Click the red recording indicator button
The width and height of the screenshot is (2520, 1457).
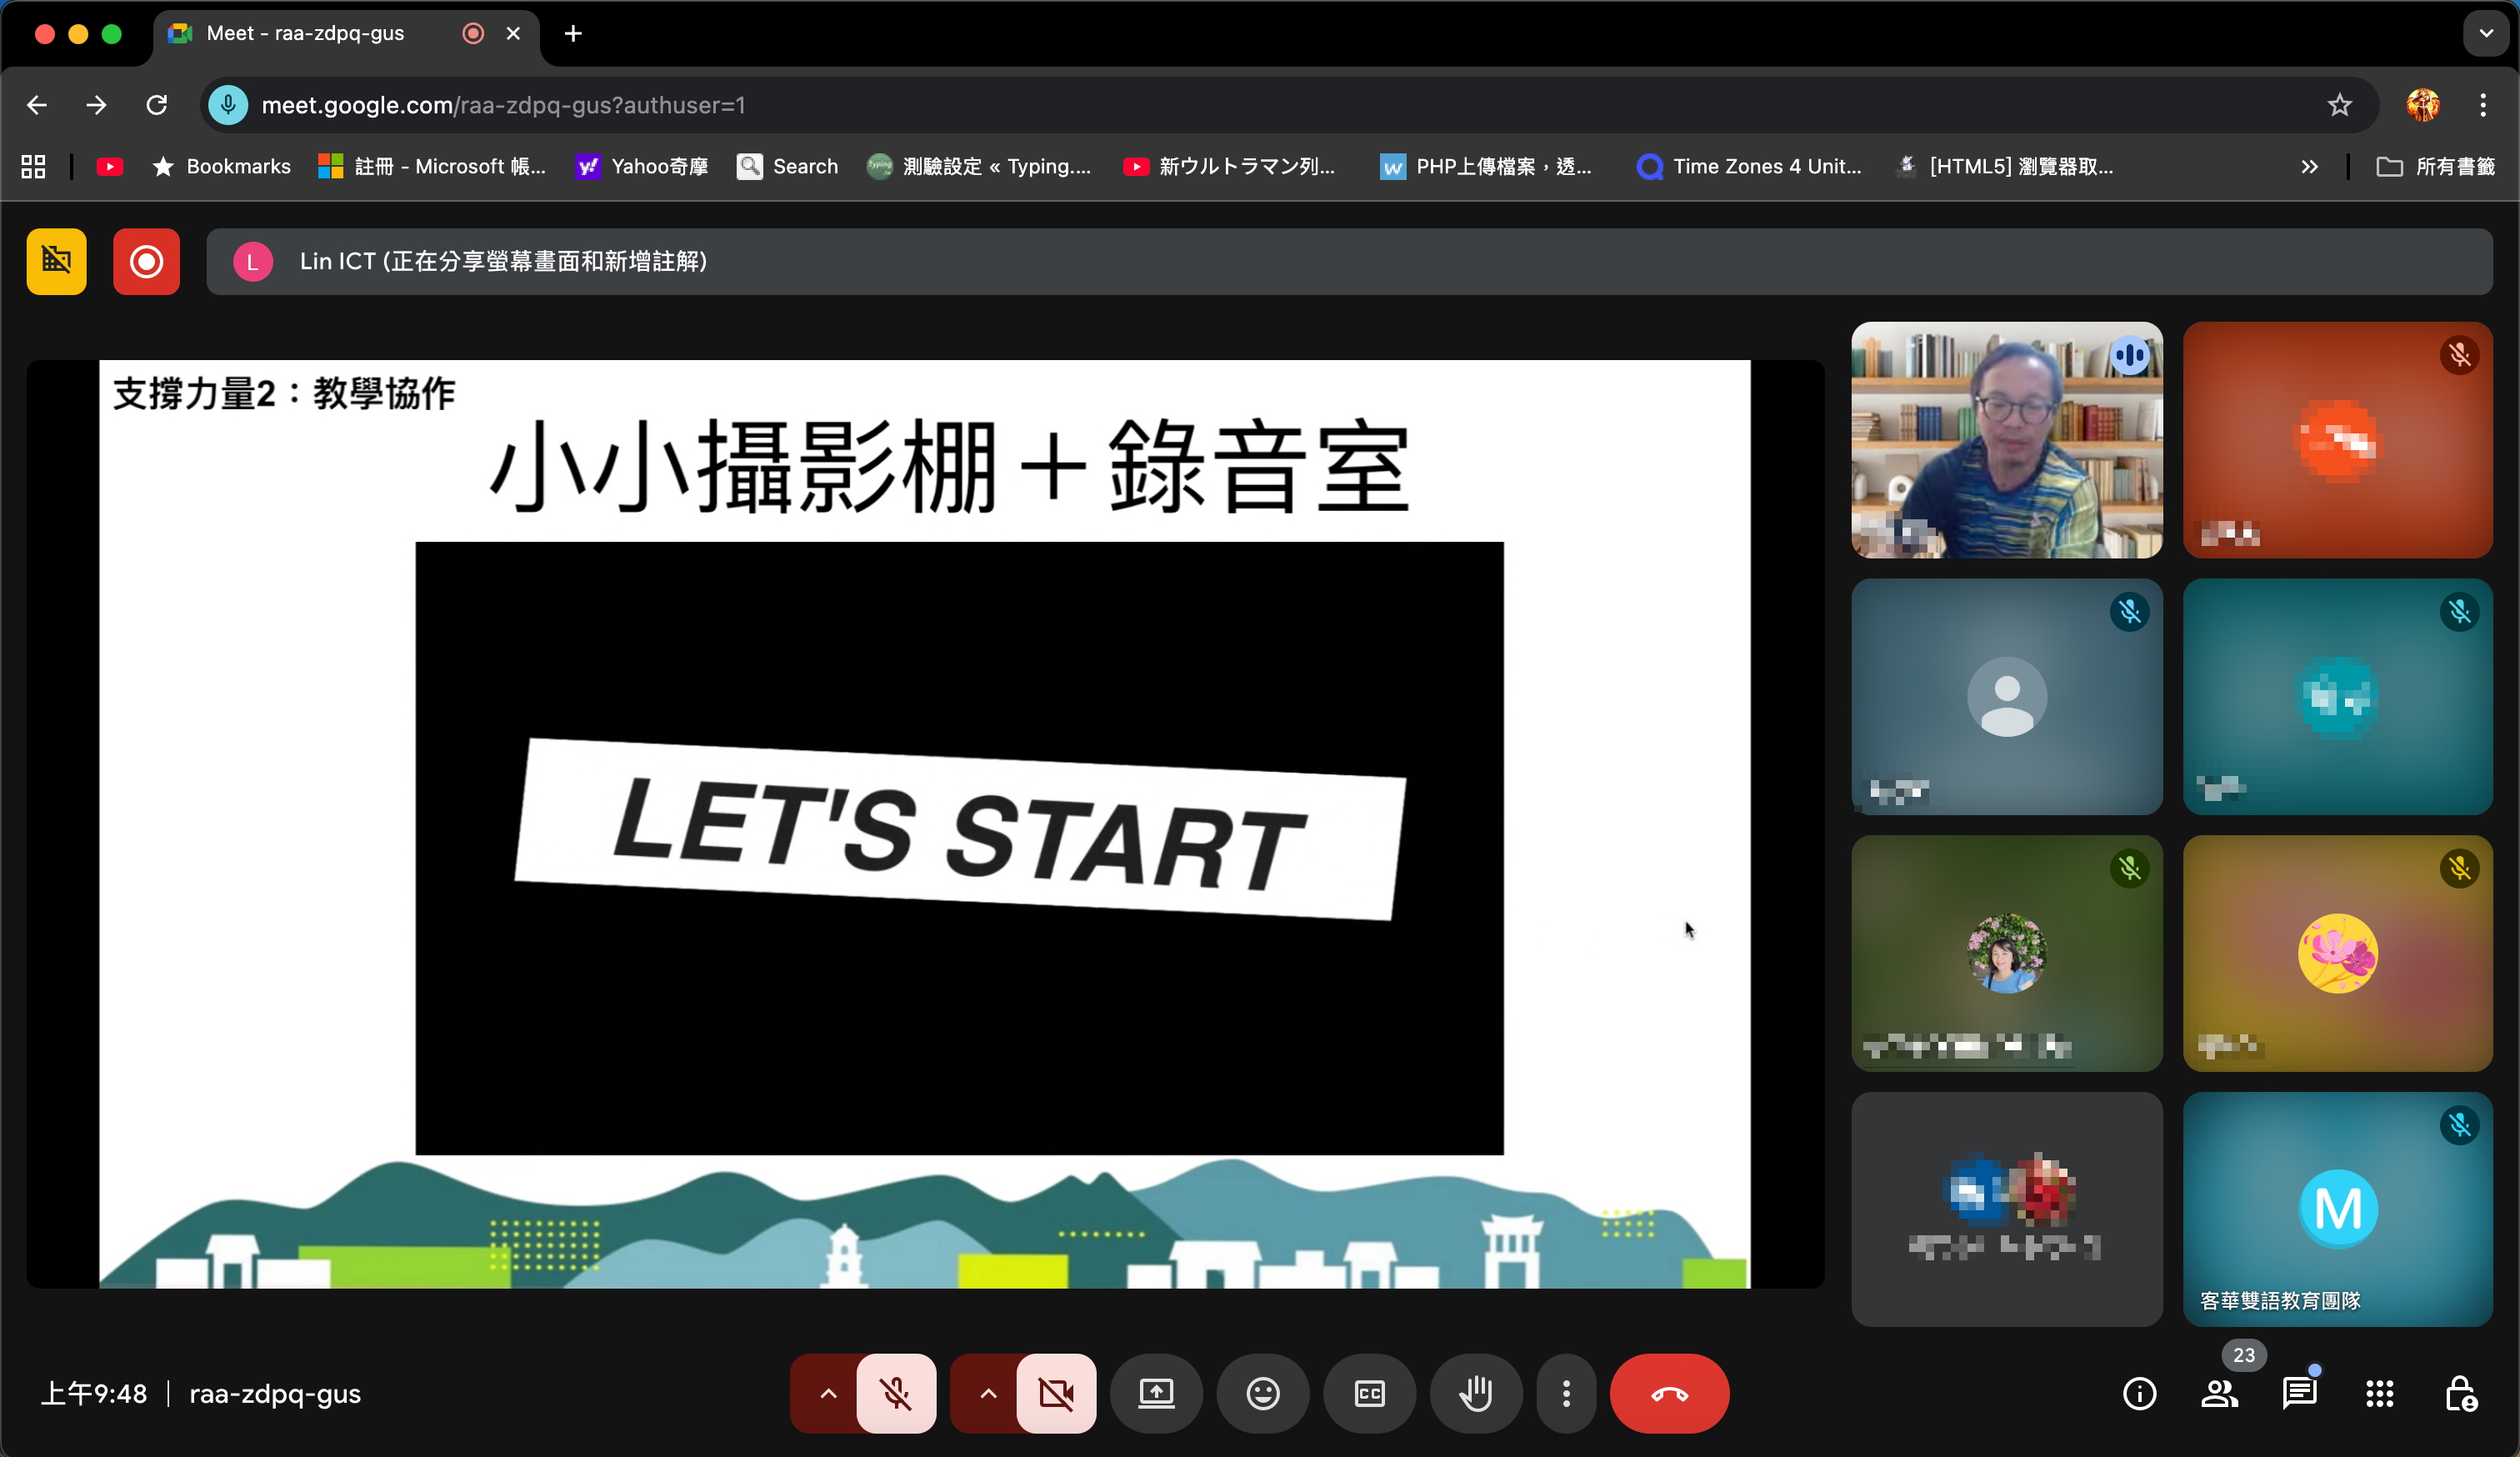[x=146, y=262]
